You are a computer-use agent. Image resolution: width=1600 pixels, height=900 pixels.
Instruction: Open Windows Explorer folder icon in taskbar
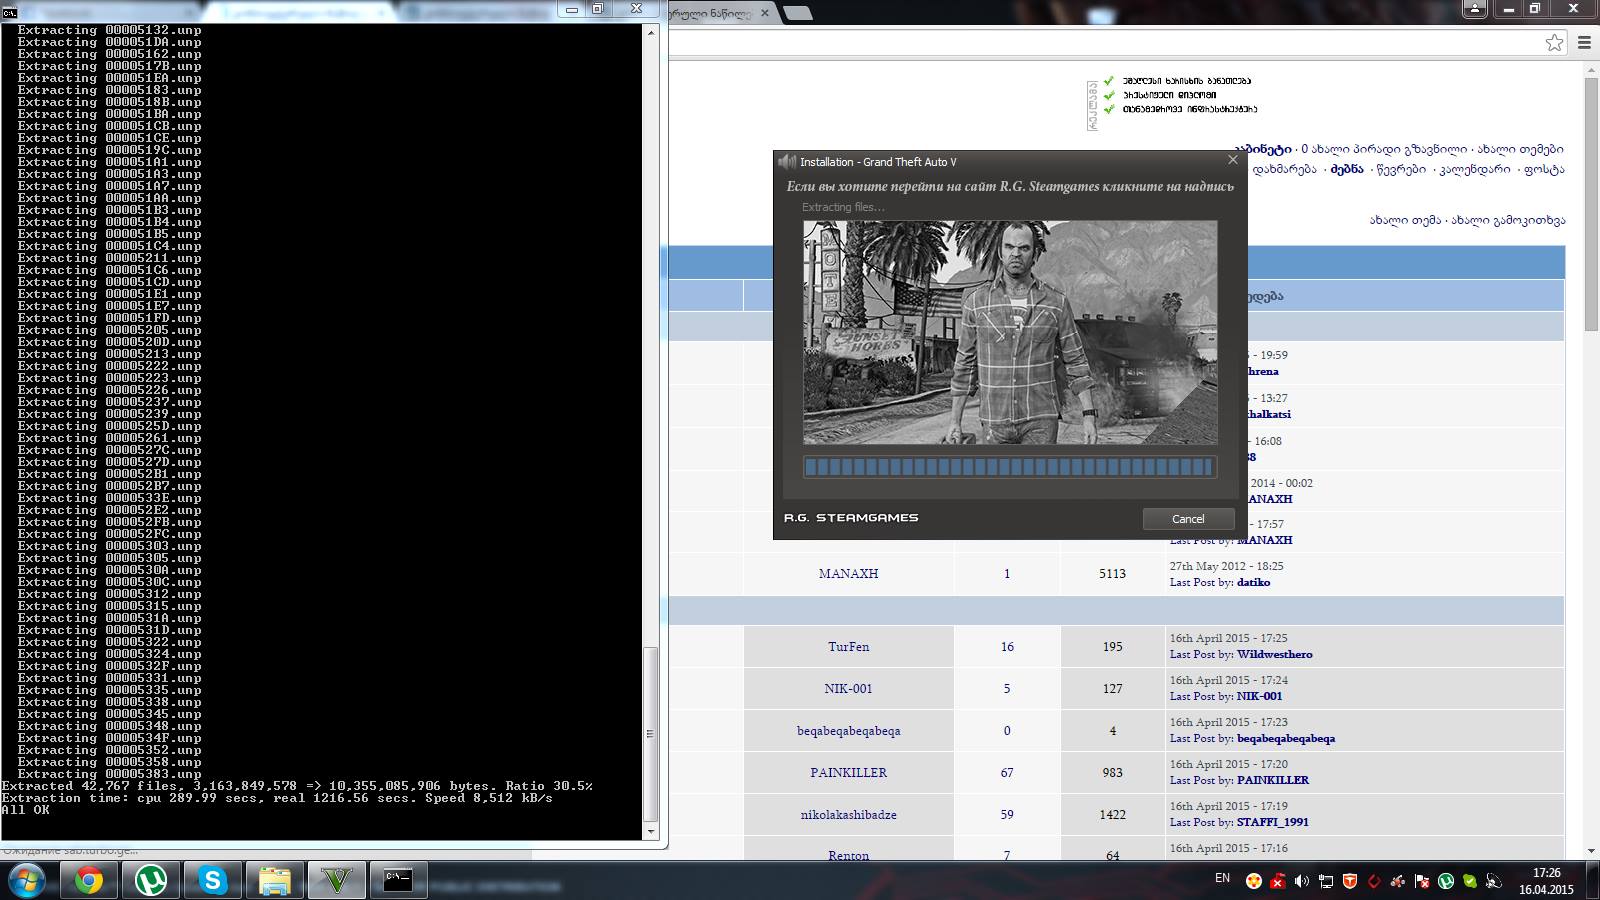pos(274,881)
